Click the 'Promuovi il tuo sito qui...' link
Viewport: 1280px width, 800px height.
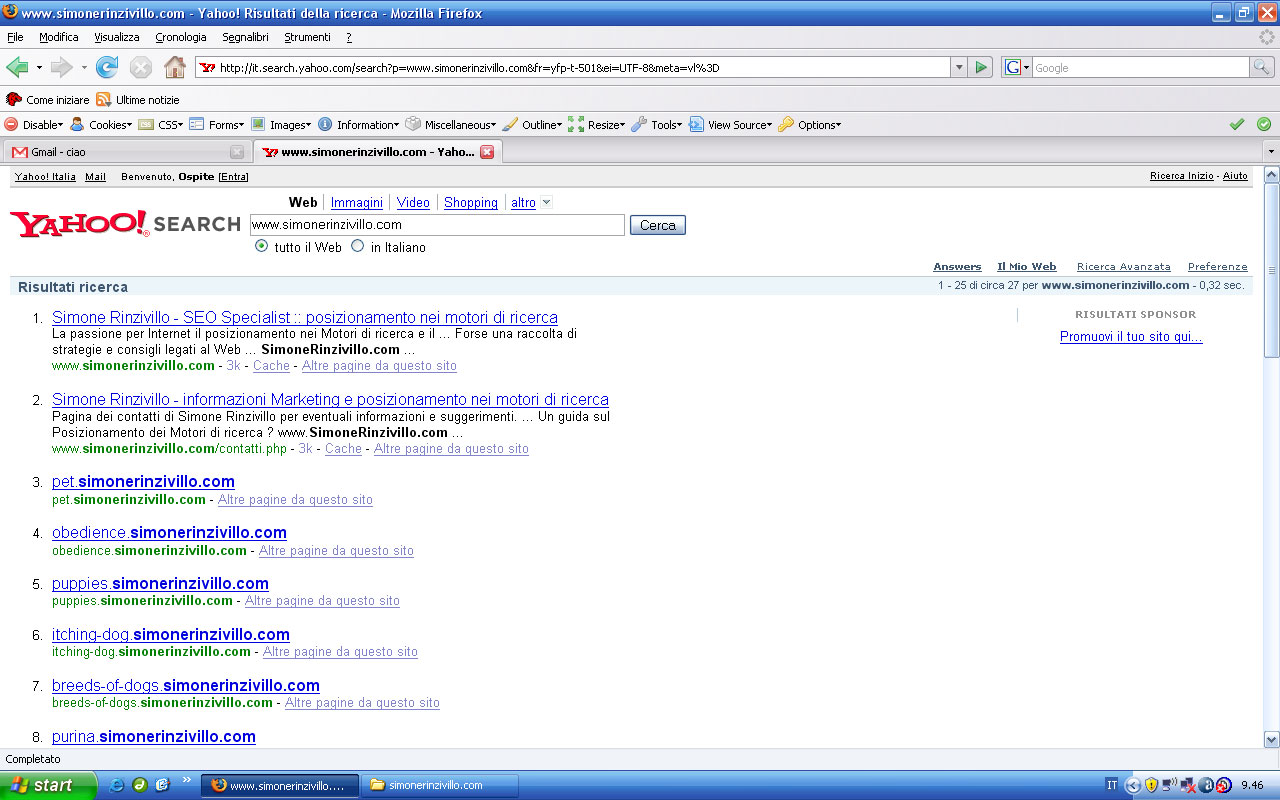1131,337
